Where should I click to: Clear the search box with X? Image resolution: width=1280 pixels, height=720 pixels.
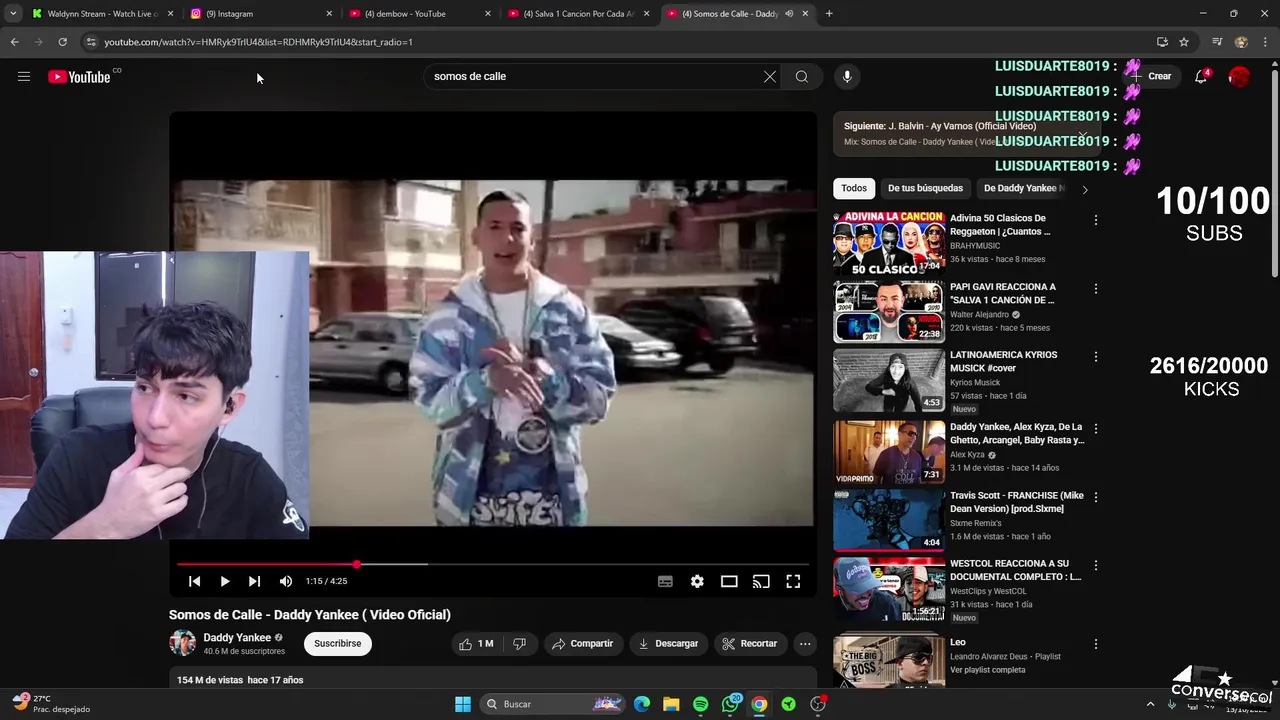coord(770,76)
